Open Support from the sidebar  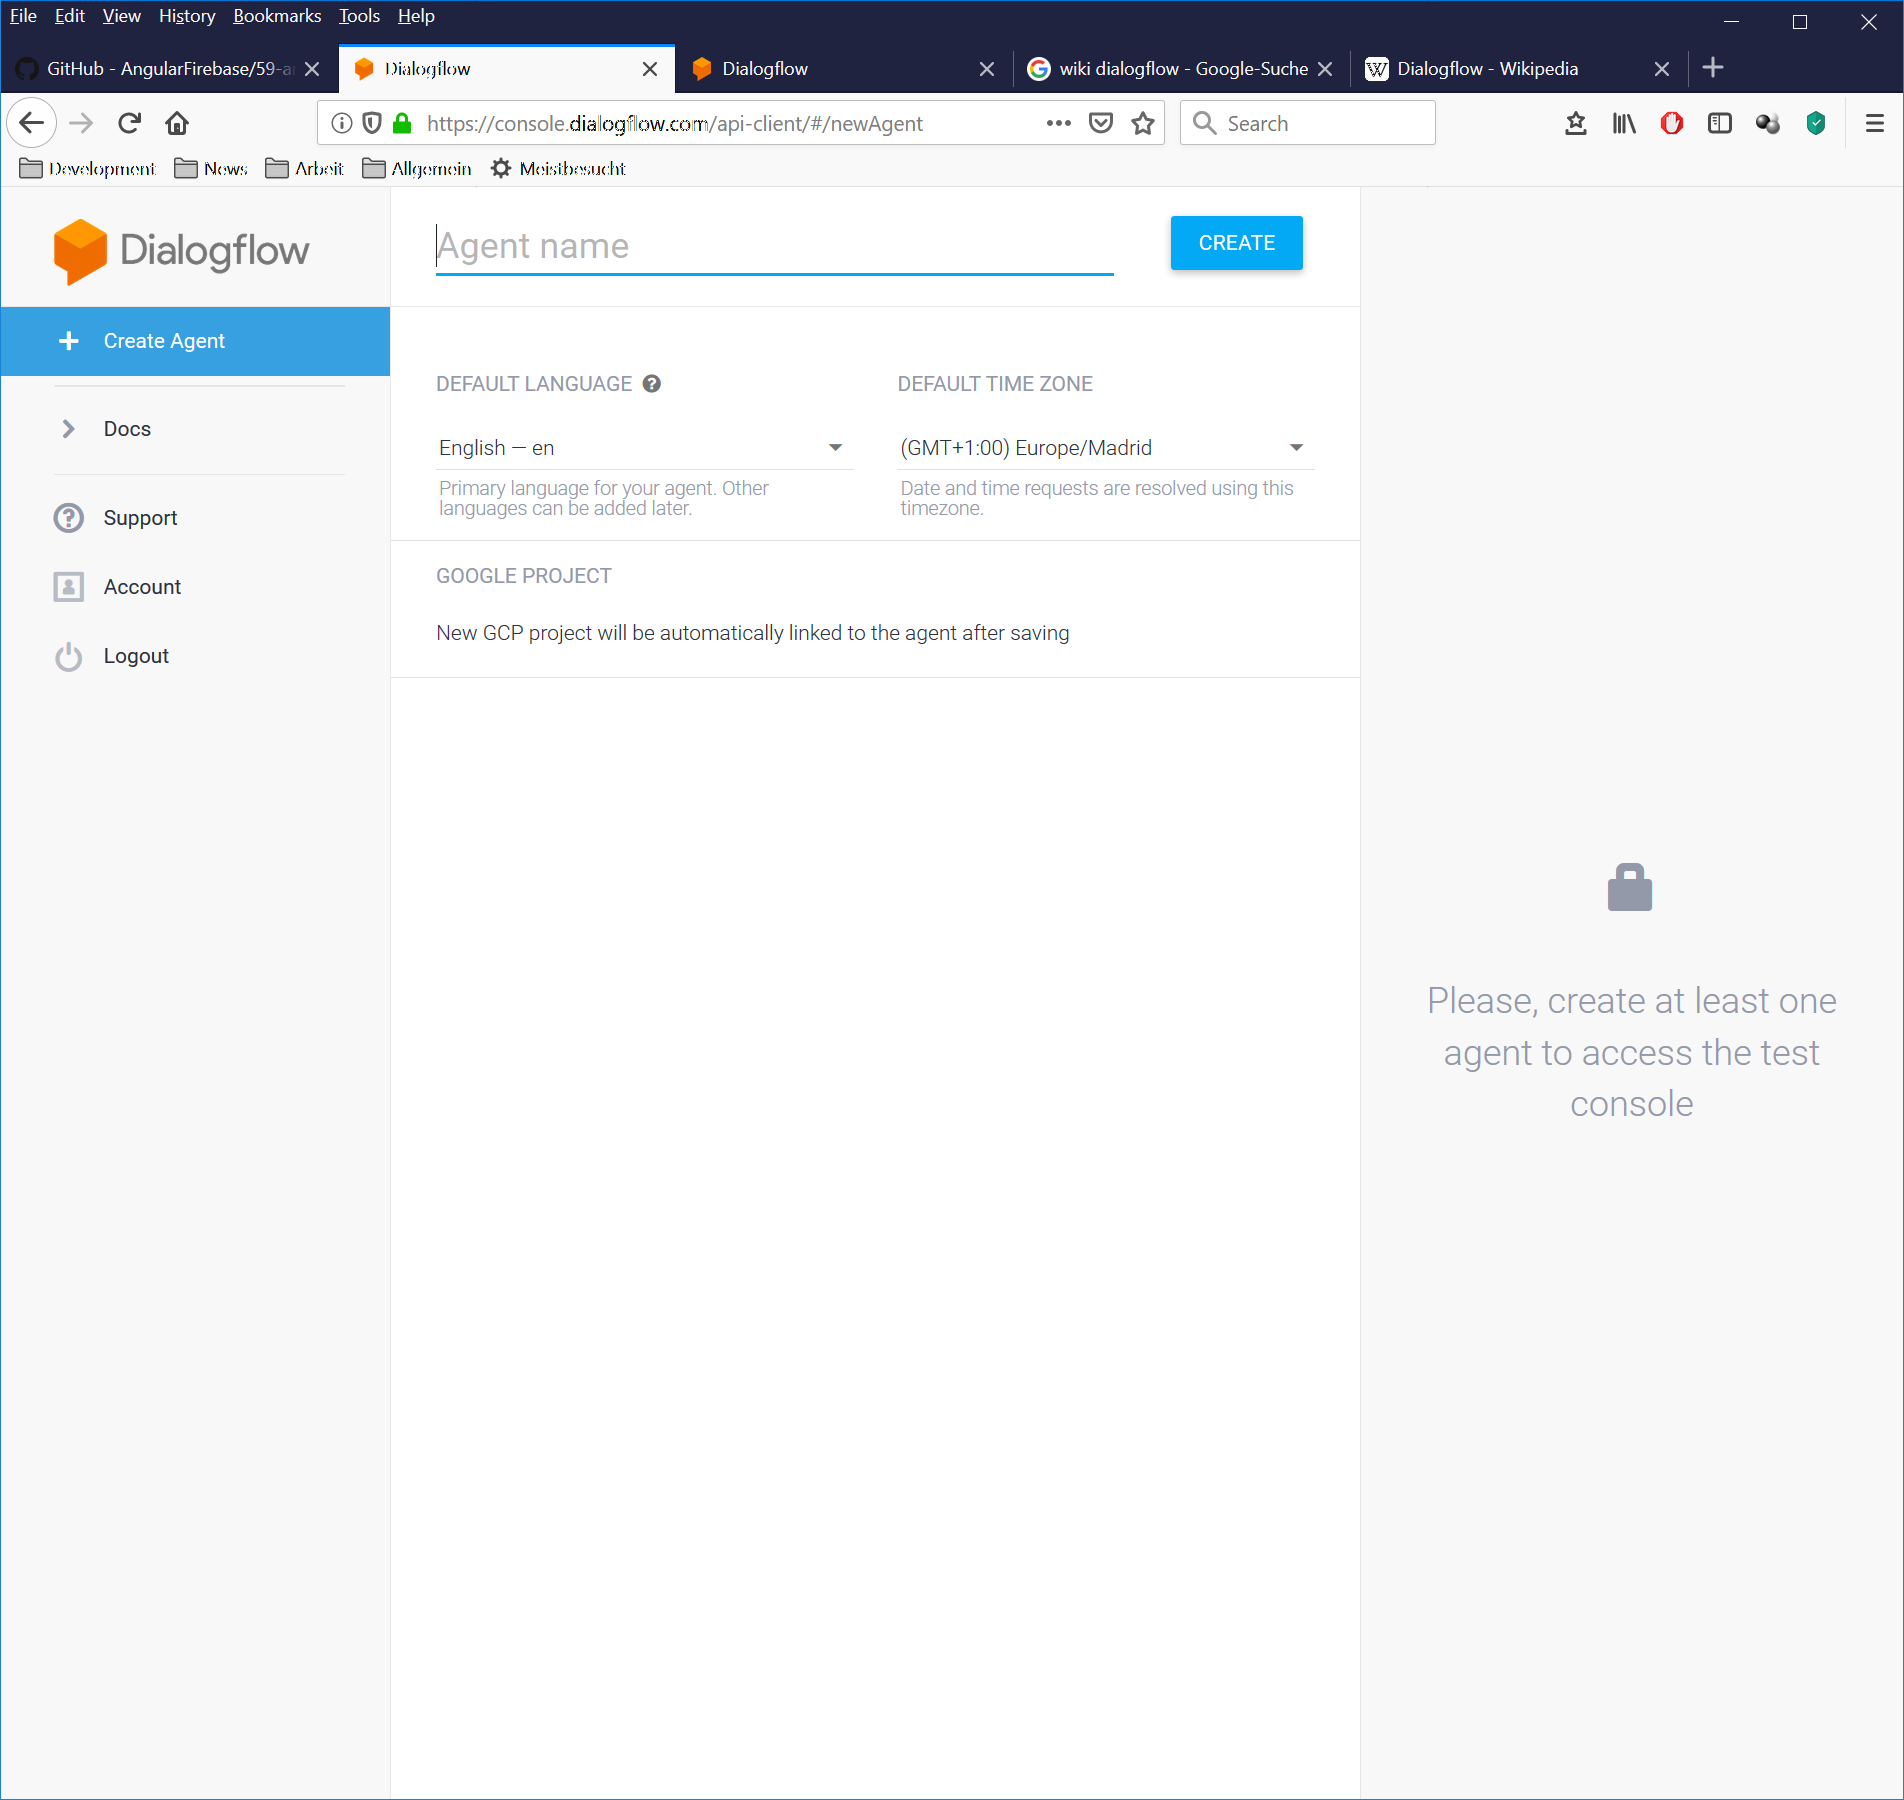[x=140, y=518]
